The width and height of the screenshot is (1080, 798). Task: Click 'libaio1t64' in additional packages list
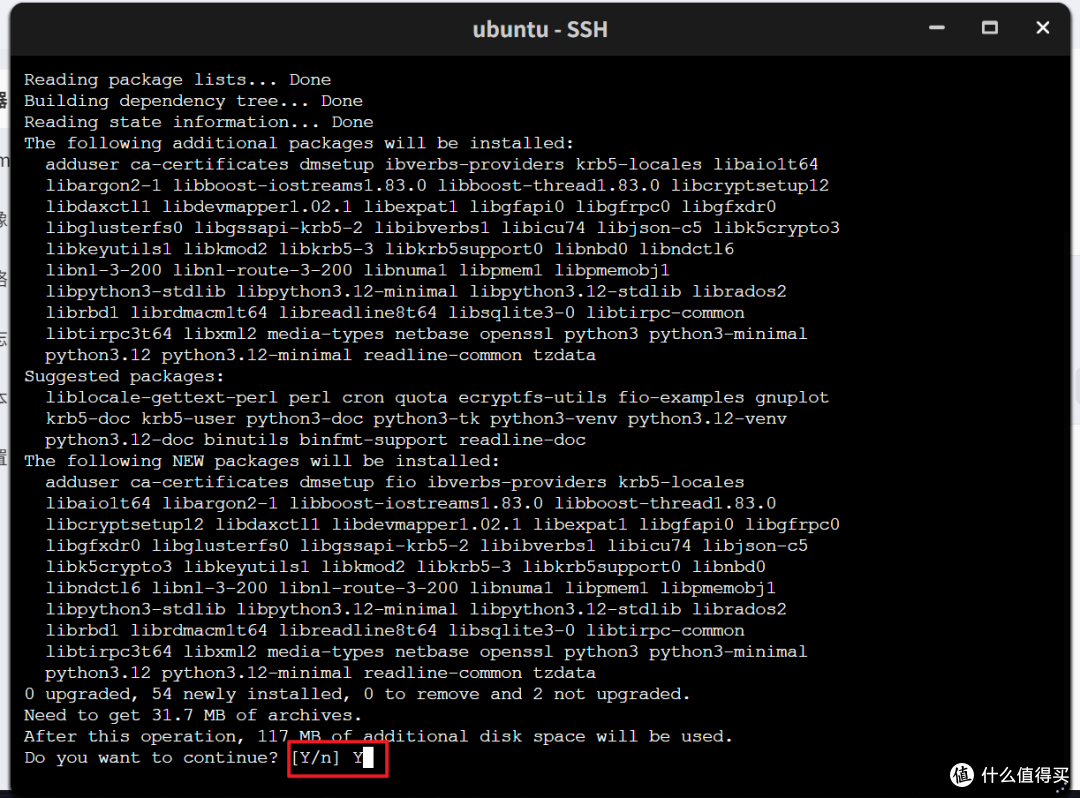pyautogui.click(x=766, y=165)
